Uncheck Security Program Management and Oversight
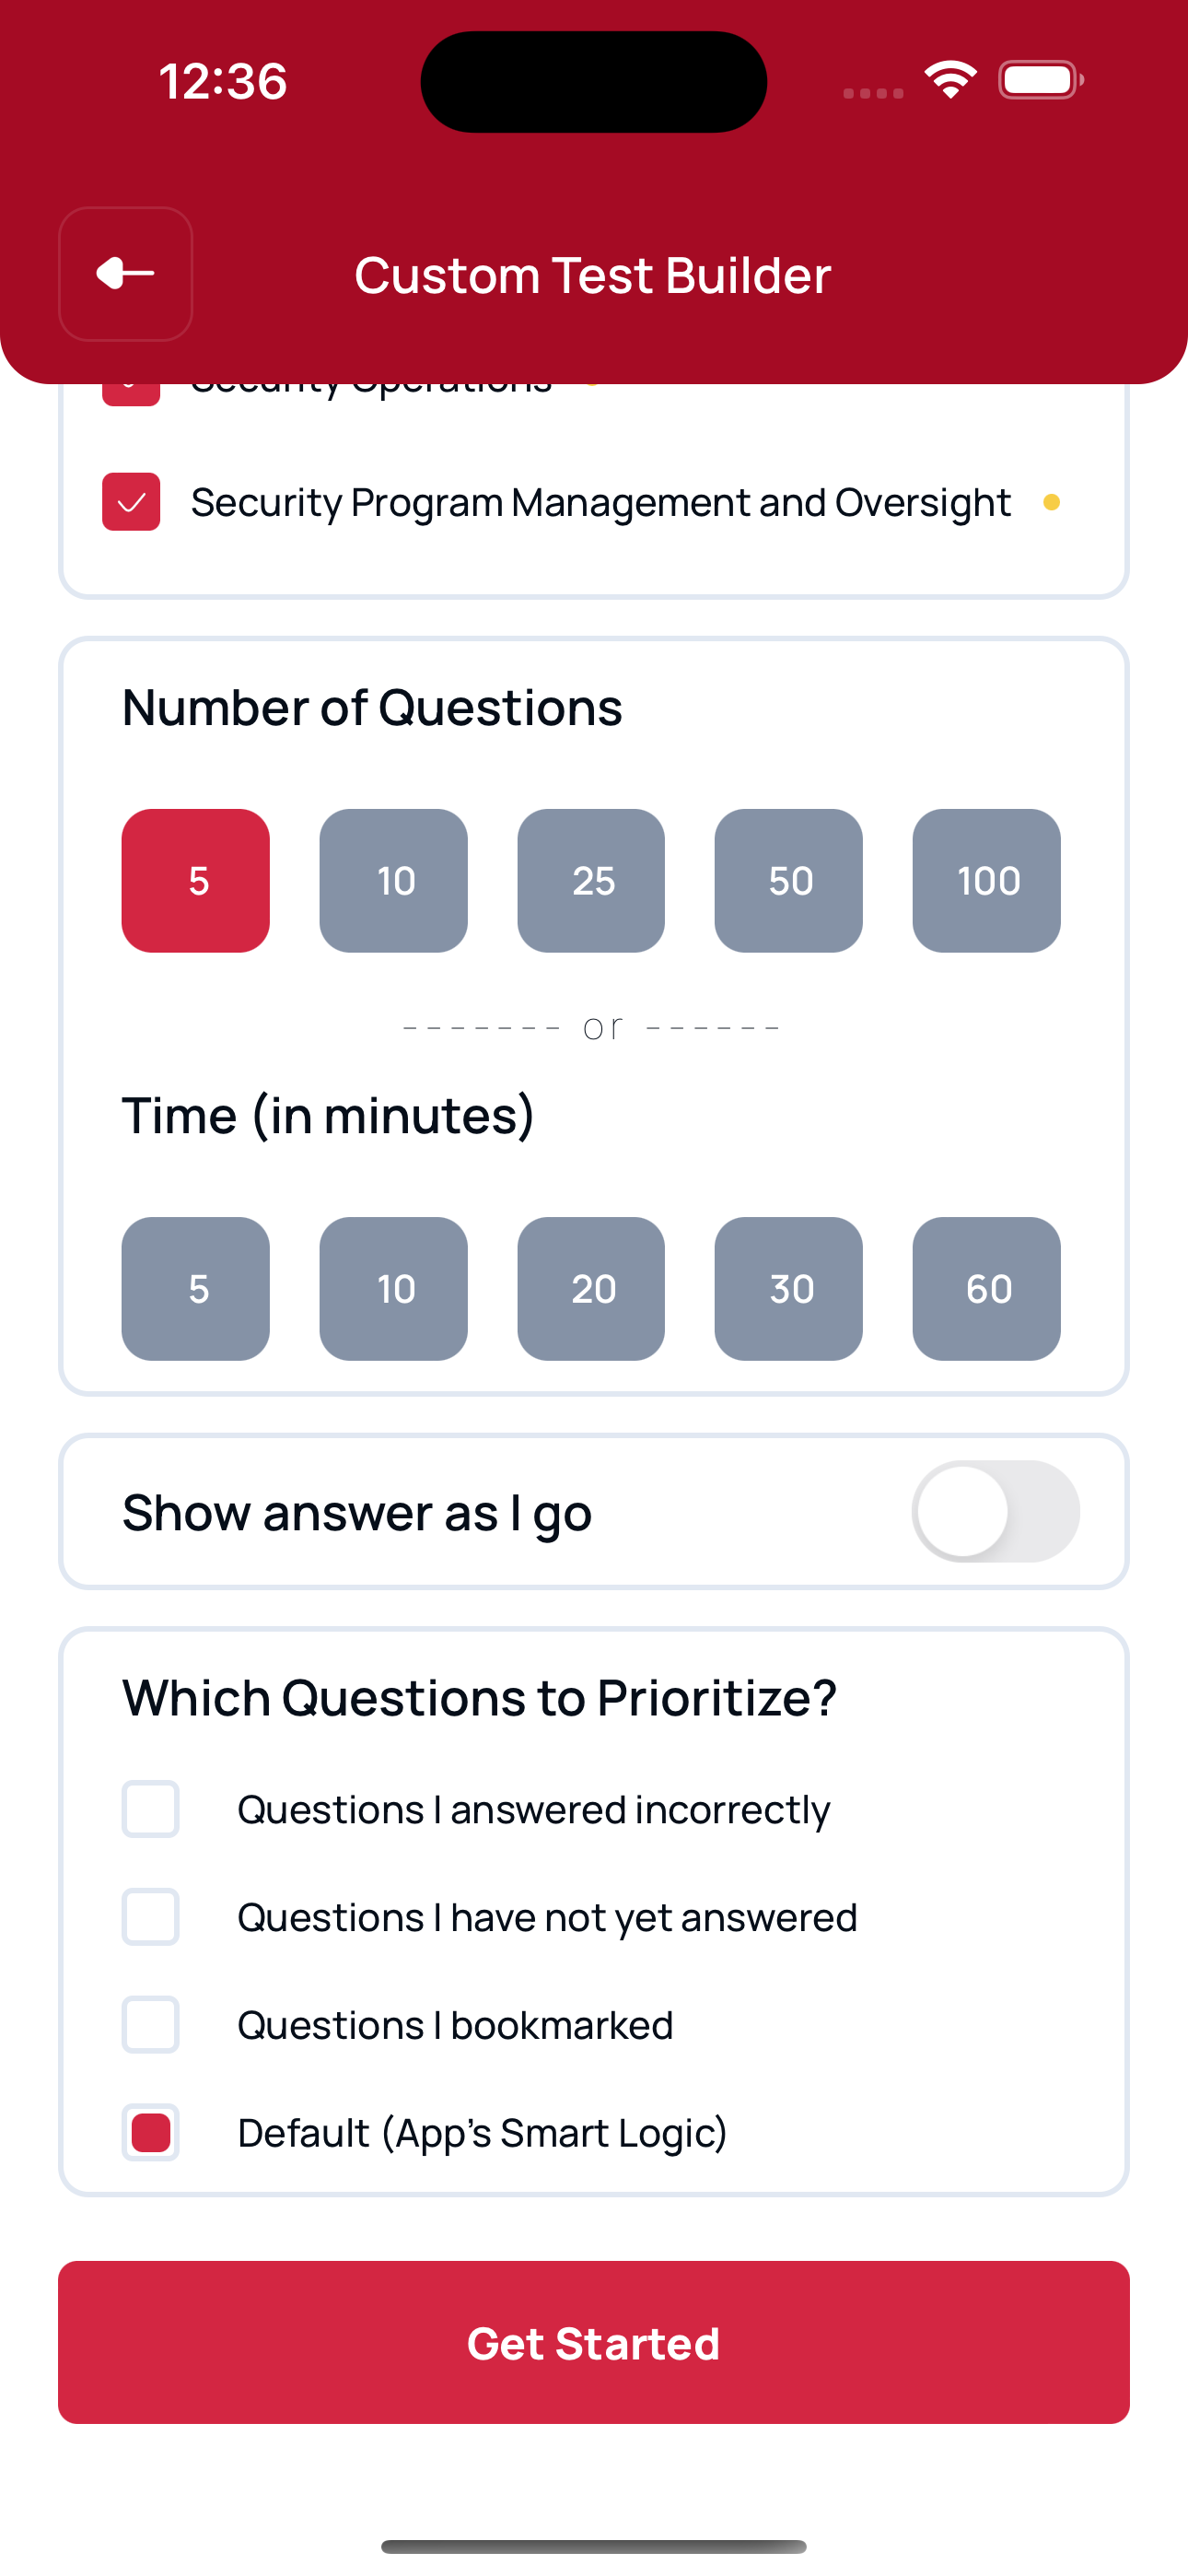The width and height of the screenshot is (1188, 2576). pos(131,502)
